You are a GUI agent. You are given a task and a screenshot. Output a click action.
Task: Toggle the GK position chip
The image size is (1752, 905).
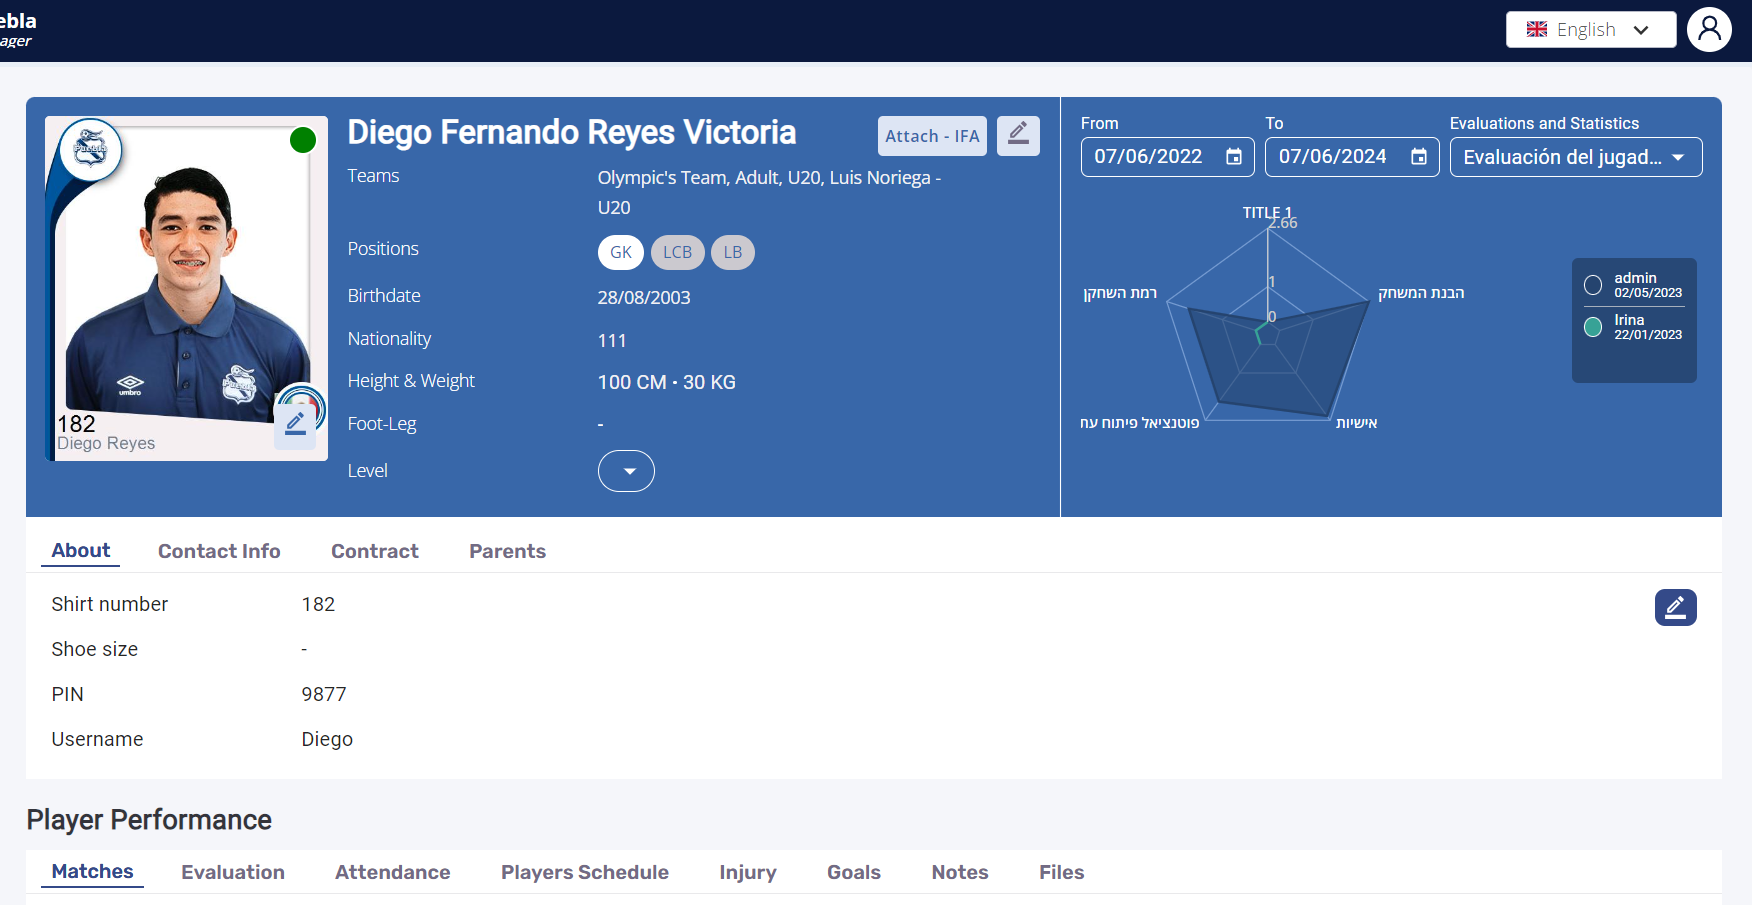(x=621, y=252)
